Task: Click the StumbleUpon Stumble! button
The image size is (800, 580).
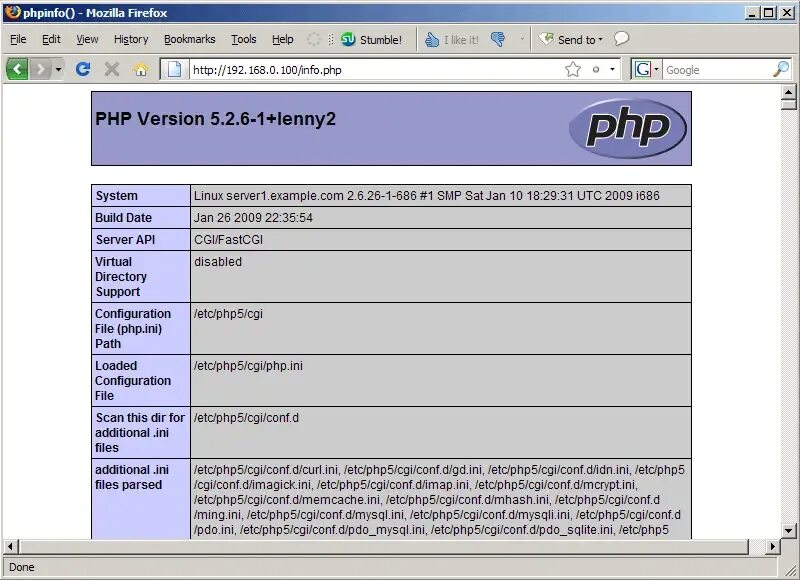Action: coord(371,39)
